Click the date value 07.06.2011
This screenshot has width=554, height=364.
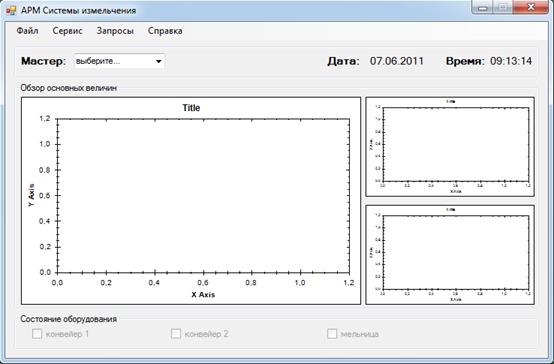pos(397,61)
